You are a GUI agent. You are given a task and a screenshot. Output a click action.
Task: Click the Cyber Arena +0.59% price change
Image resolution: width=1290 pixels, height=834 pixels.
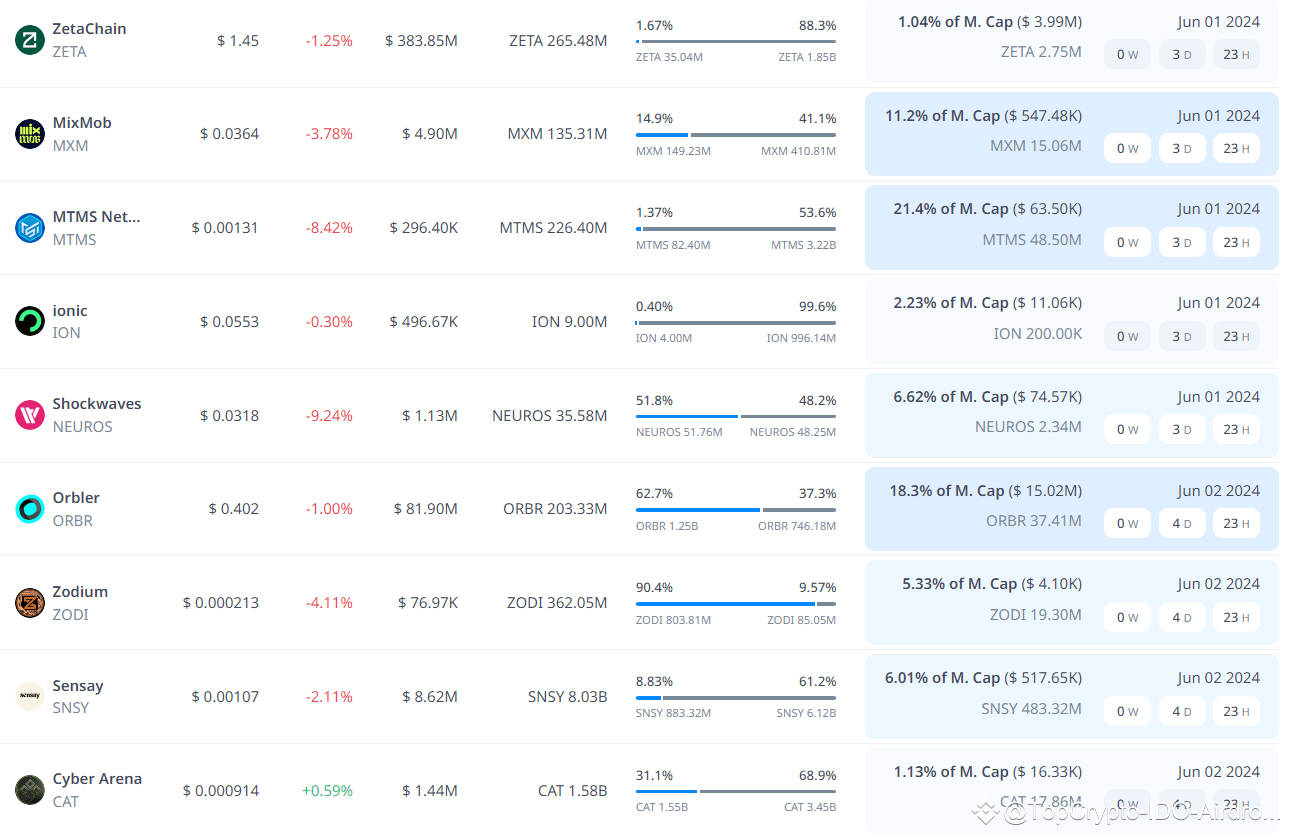click(327, 791)
